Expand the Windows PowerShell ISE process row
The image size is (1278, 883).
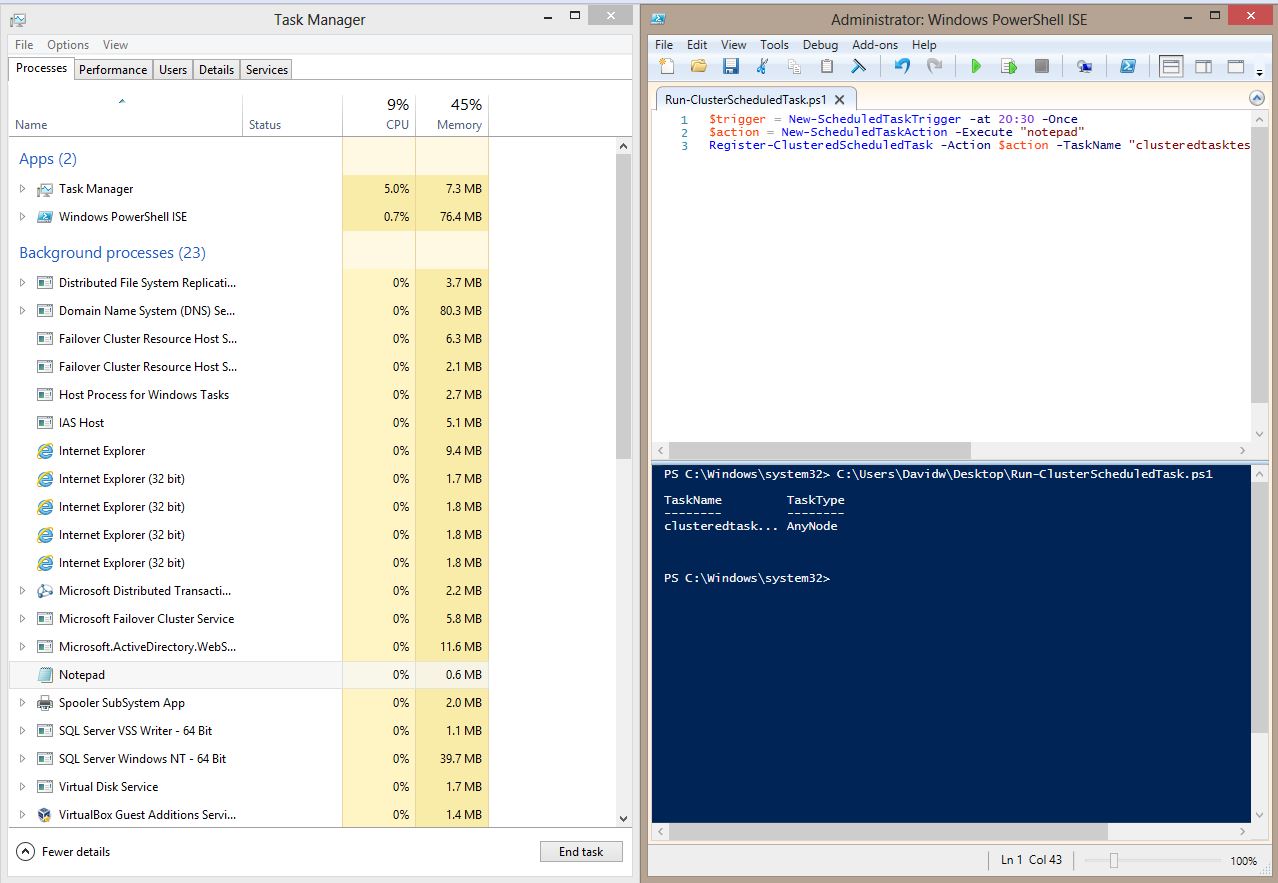(23, 217)
